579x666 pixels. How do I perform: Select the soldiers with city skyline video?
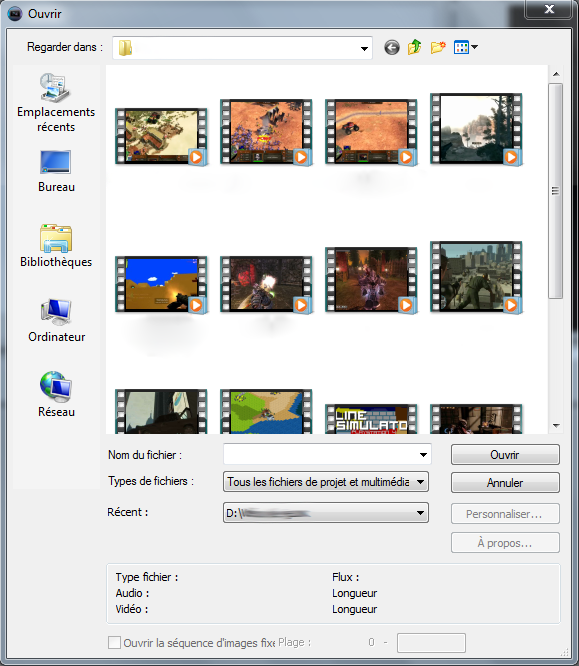[x=476, y=277]
